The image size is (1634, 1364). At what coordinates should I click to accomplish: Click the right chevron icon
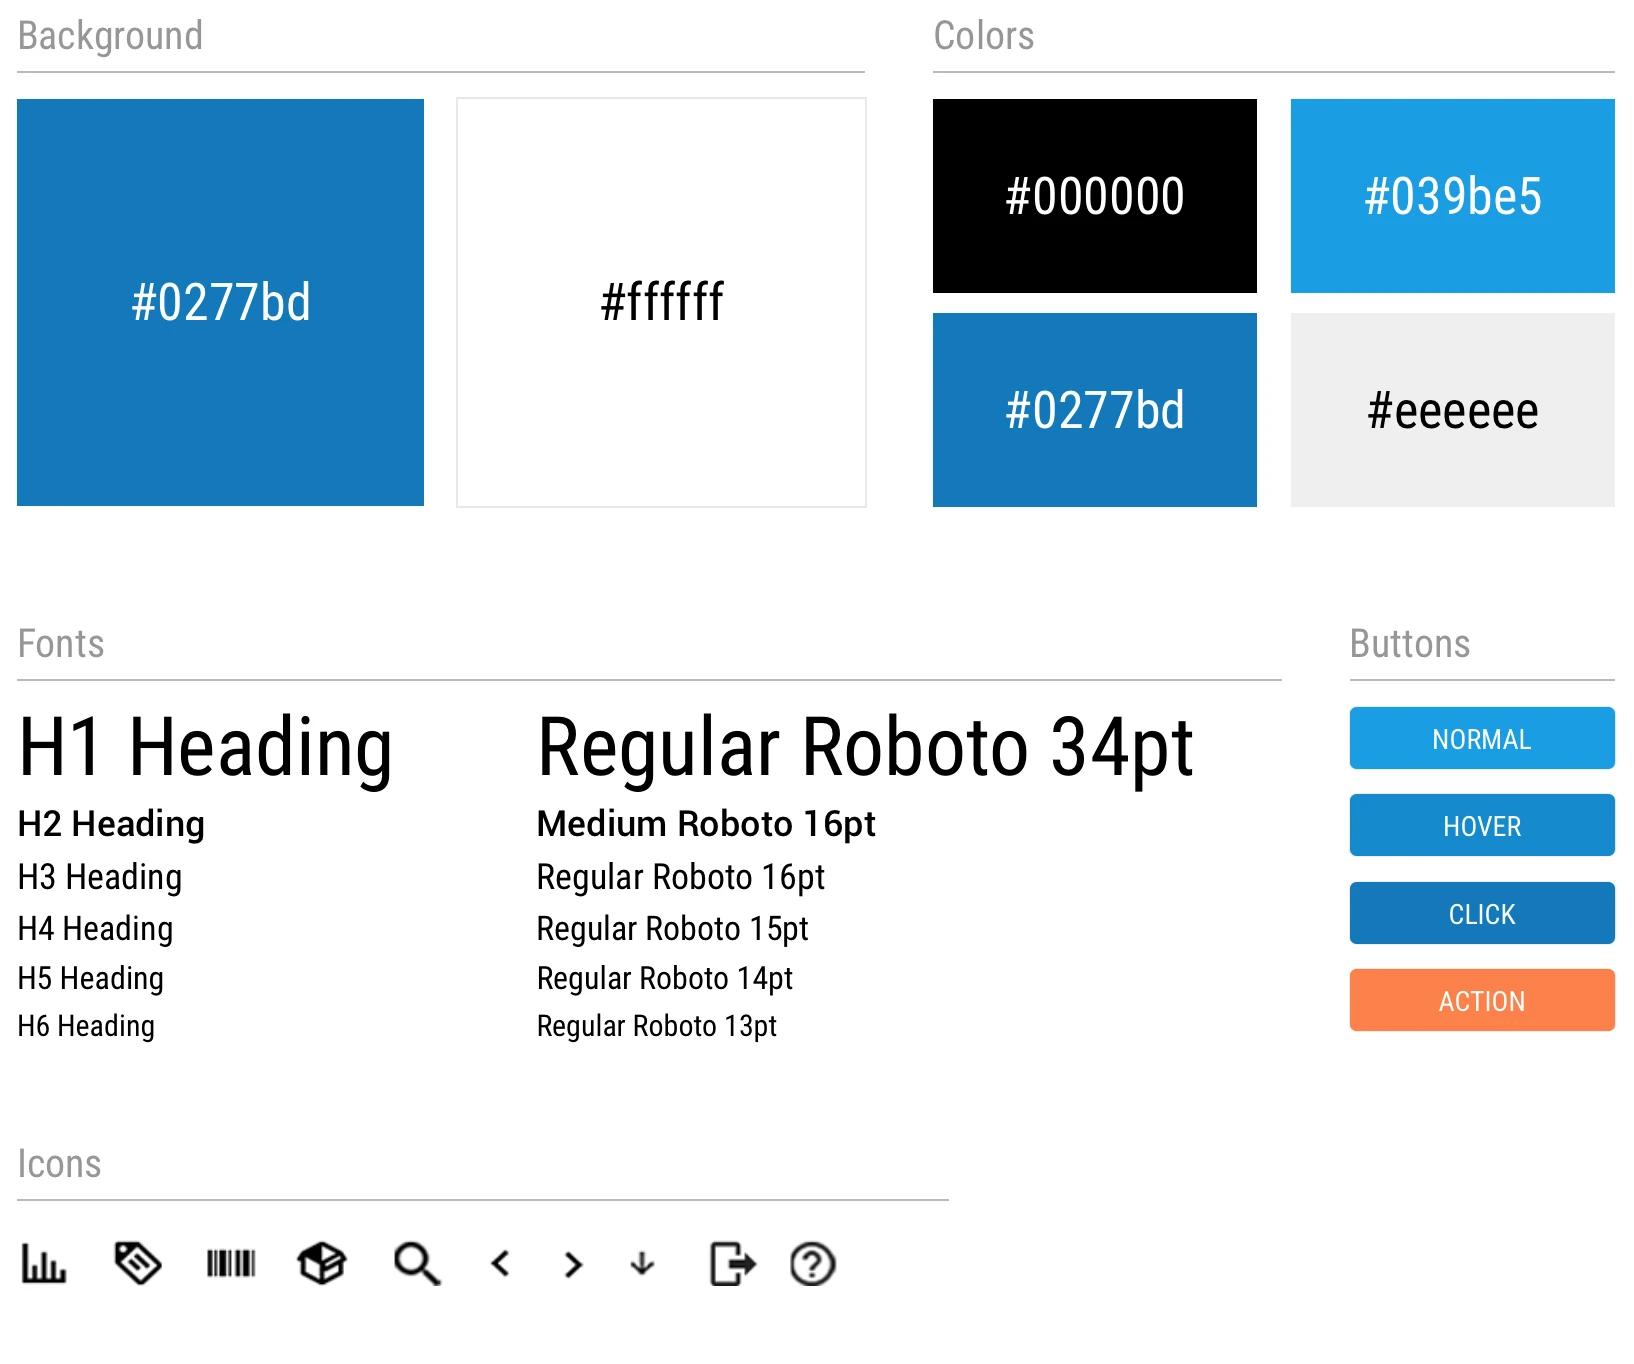point(573,1265)
